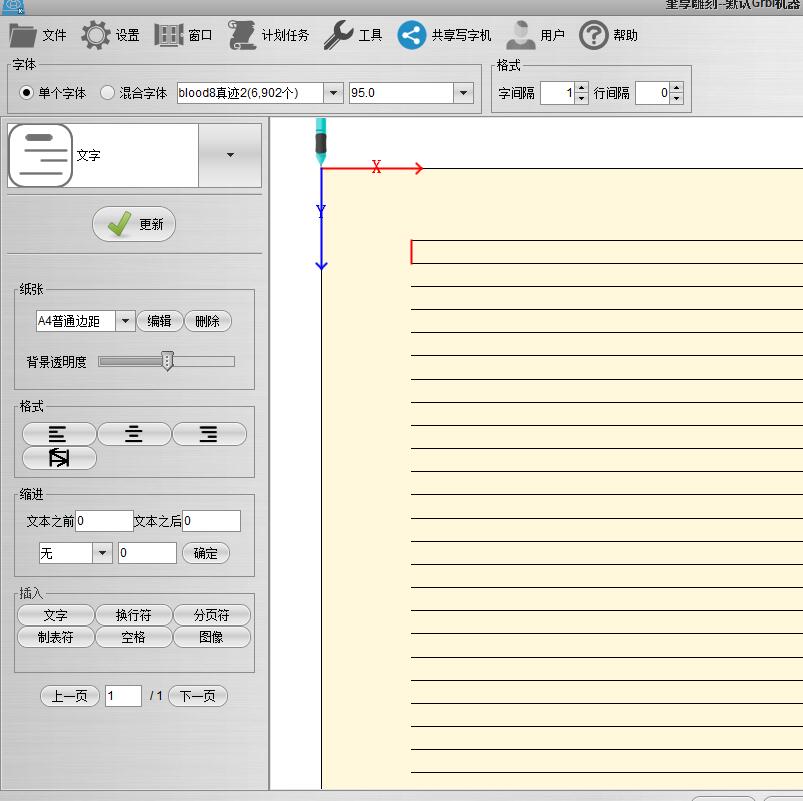Click the indent value field beside 无
This screenshot has width=803, height=801.
click(x=147, y=553)
